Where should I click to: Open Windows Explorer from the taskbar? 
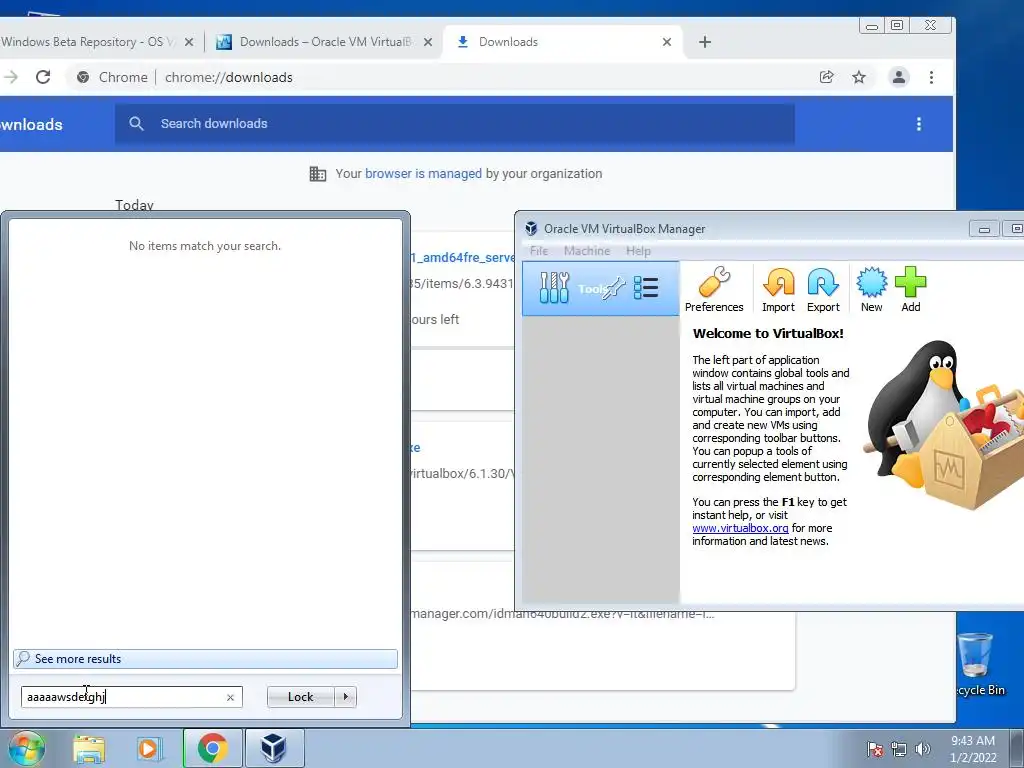tap(89, 749)
